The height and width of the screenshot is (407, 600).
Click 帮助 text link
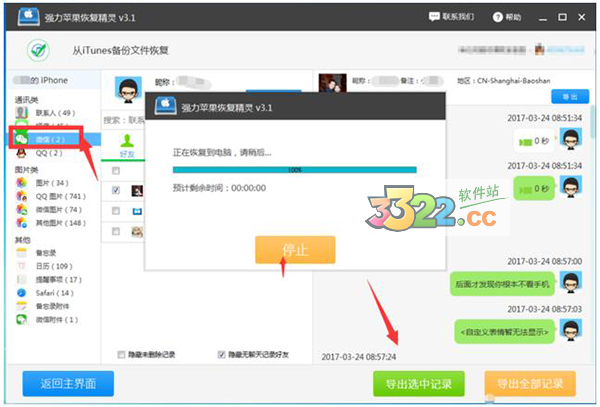coord(513,17)
